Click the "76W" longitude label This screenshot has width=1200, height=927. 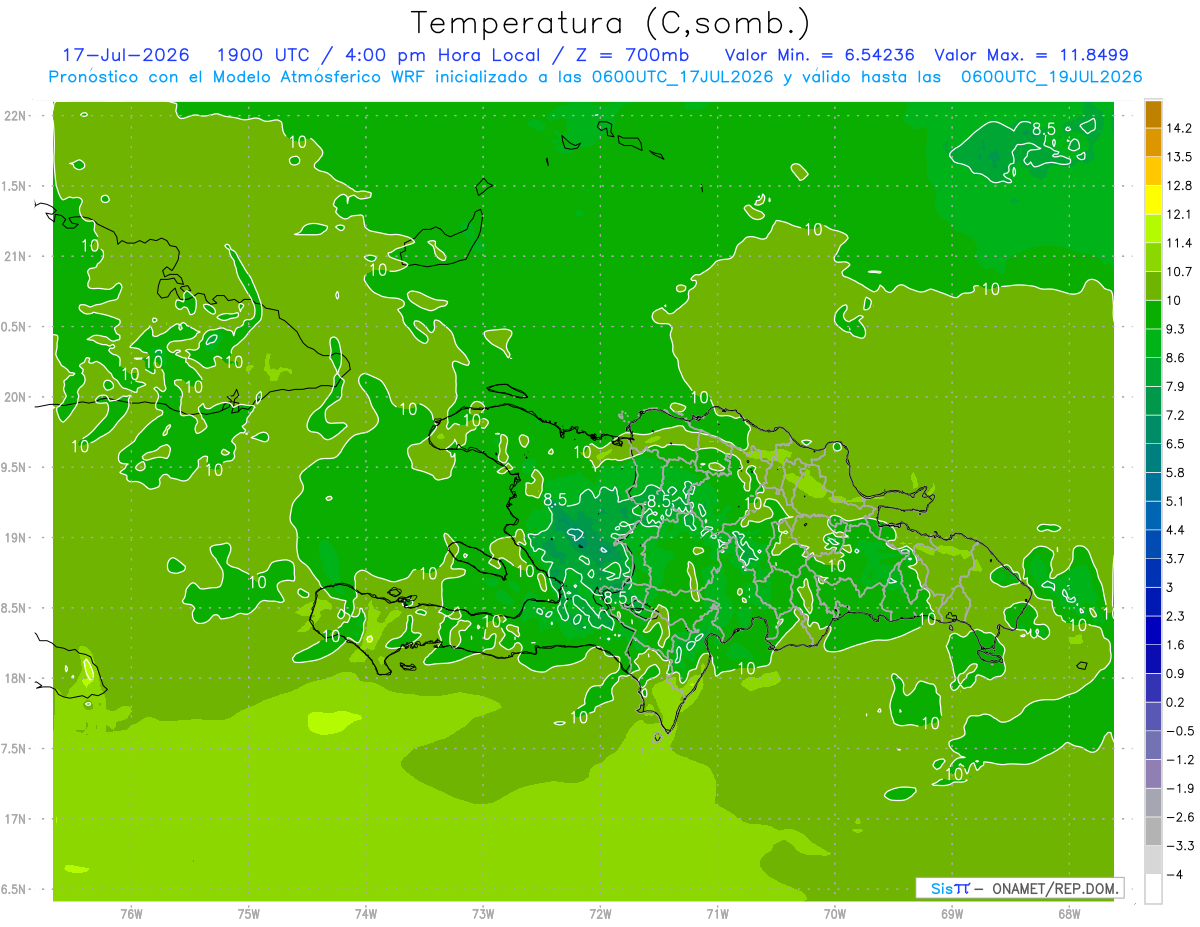coord(131,913)
